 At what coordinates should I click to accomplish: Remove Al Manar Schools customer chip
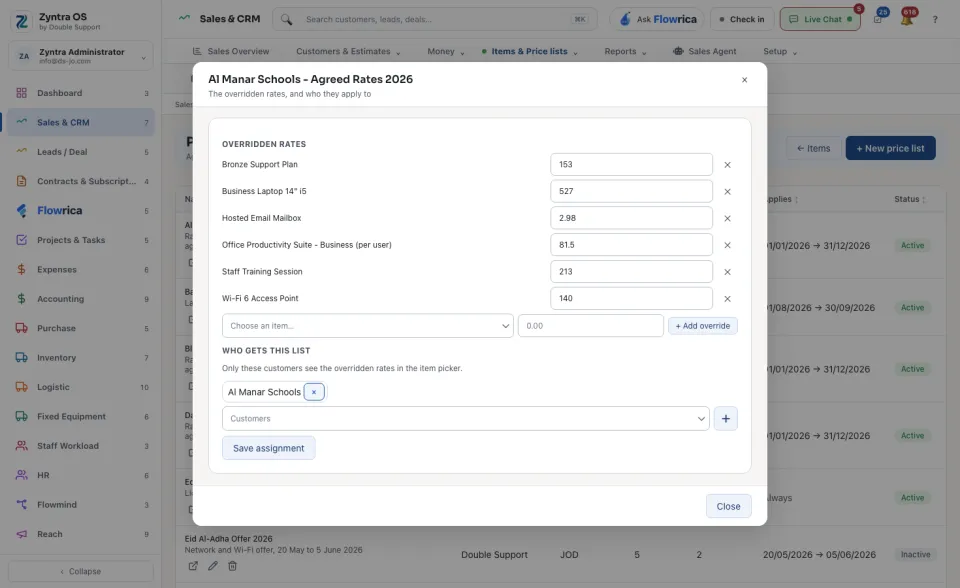[x=314, y=392]
